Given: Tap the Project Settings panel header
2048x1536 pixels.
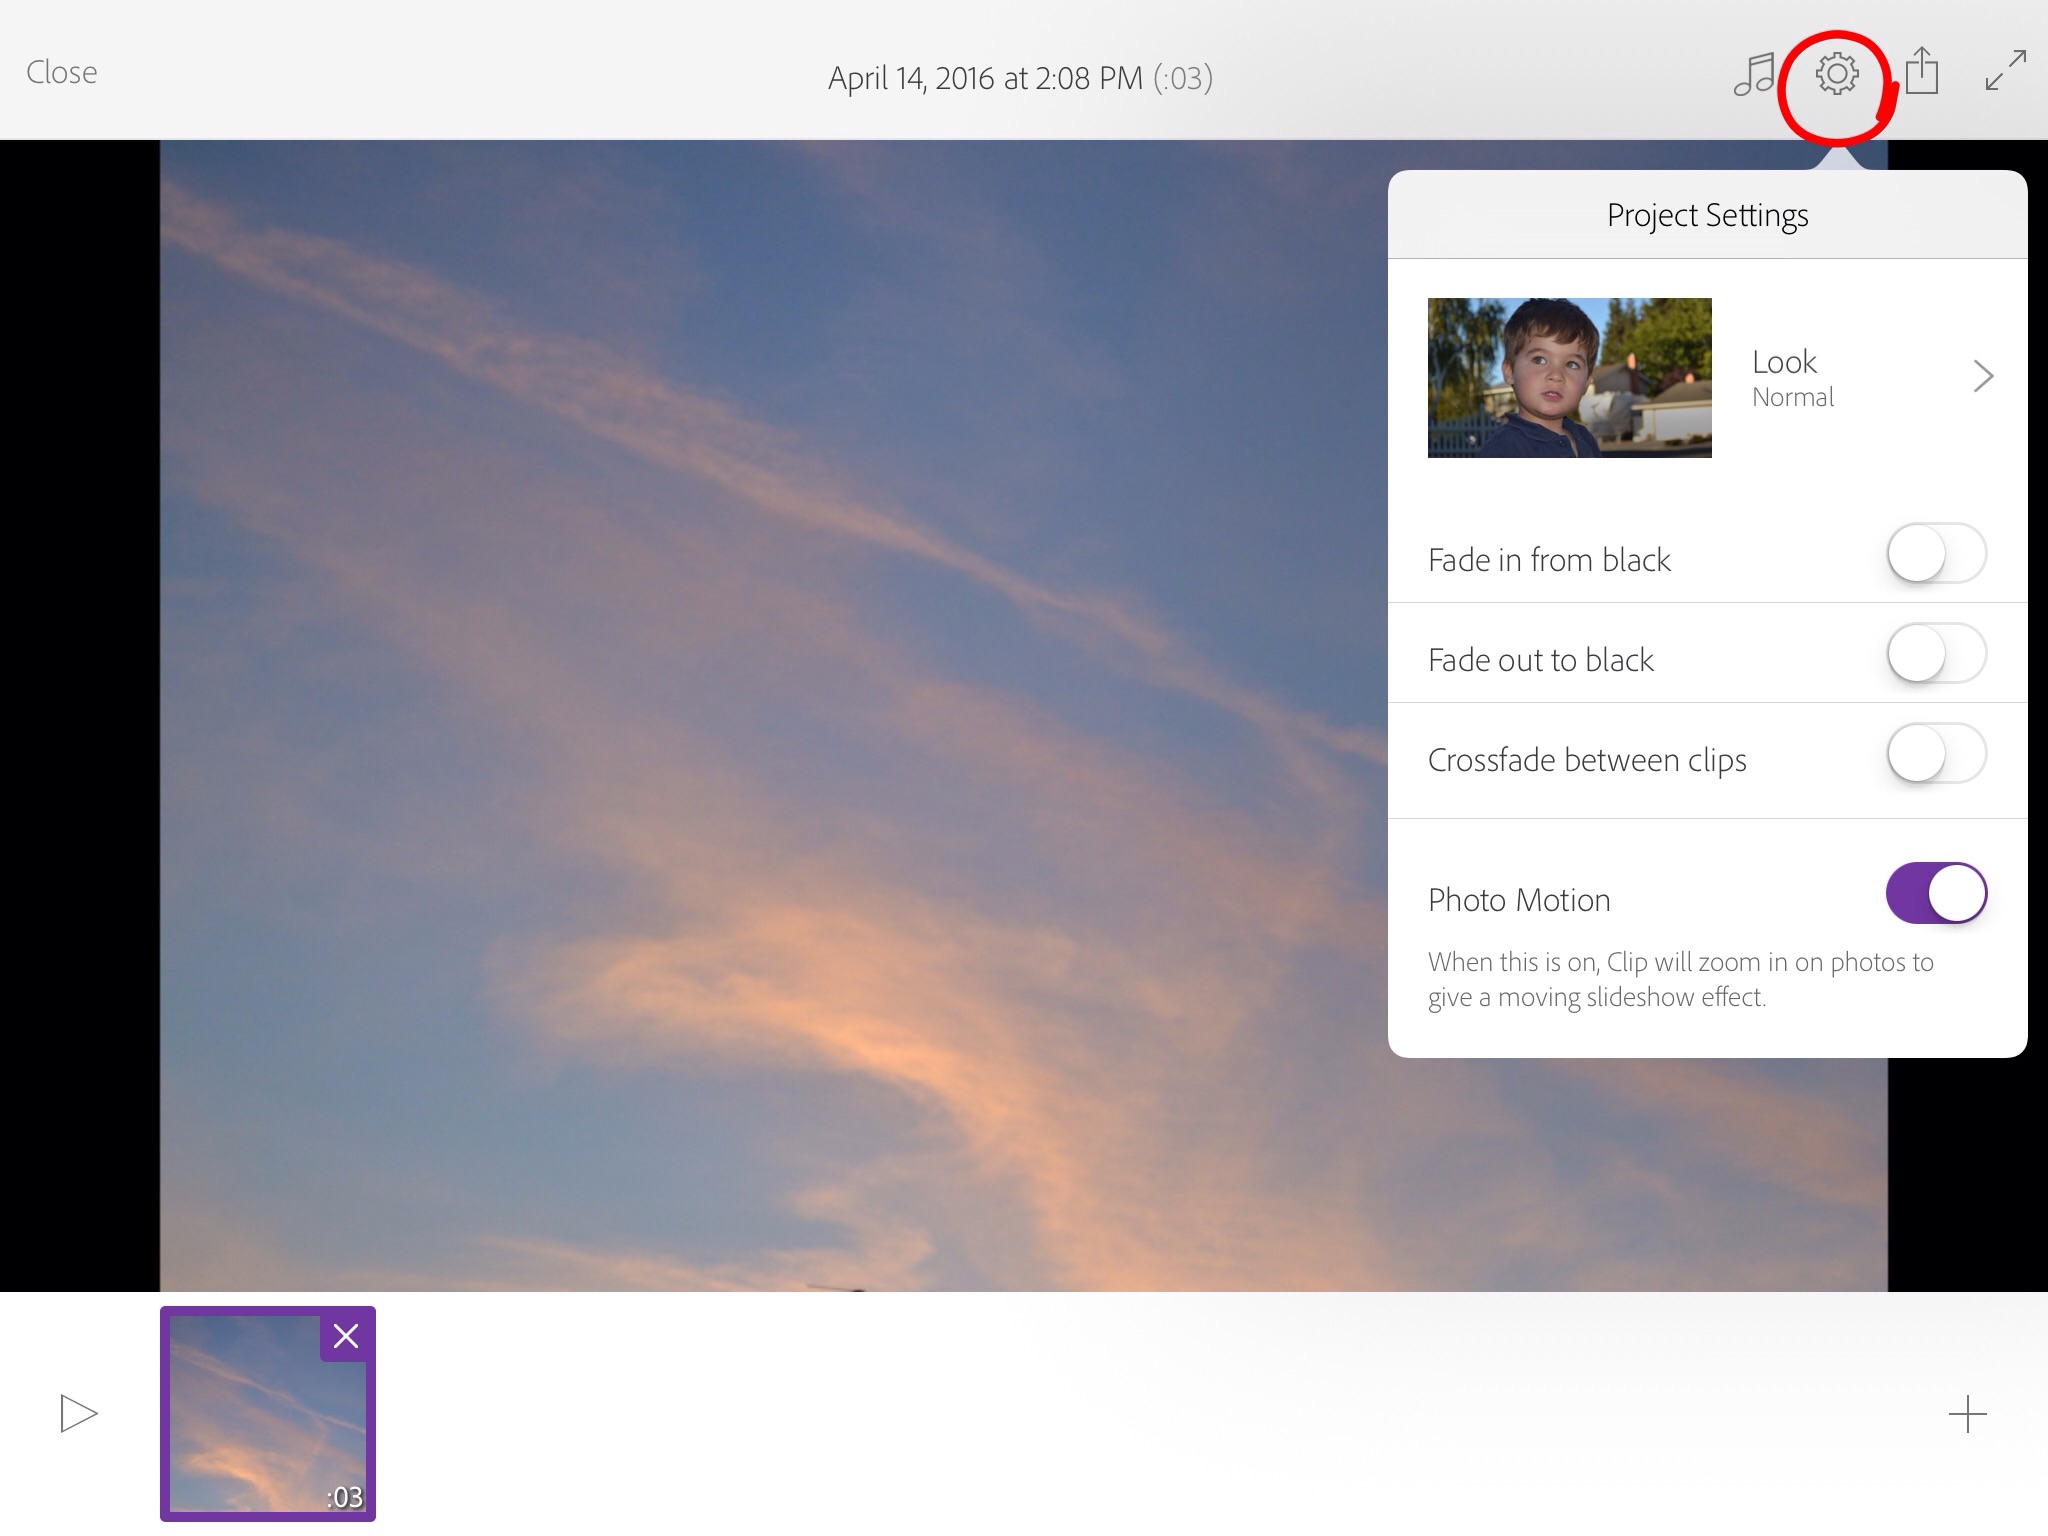Looking at the screenshot, I should pyautogui.click(x=1707, y=215).
